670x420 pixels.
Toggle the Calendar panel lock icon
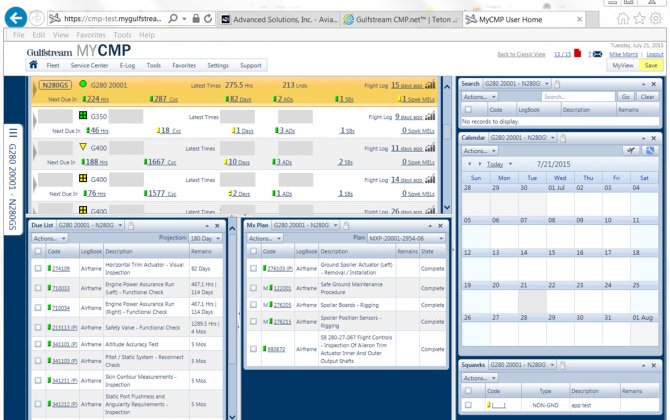pos(563,138)
